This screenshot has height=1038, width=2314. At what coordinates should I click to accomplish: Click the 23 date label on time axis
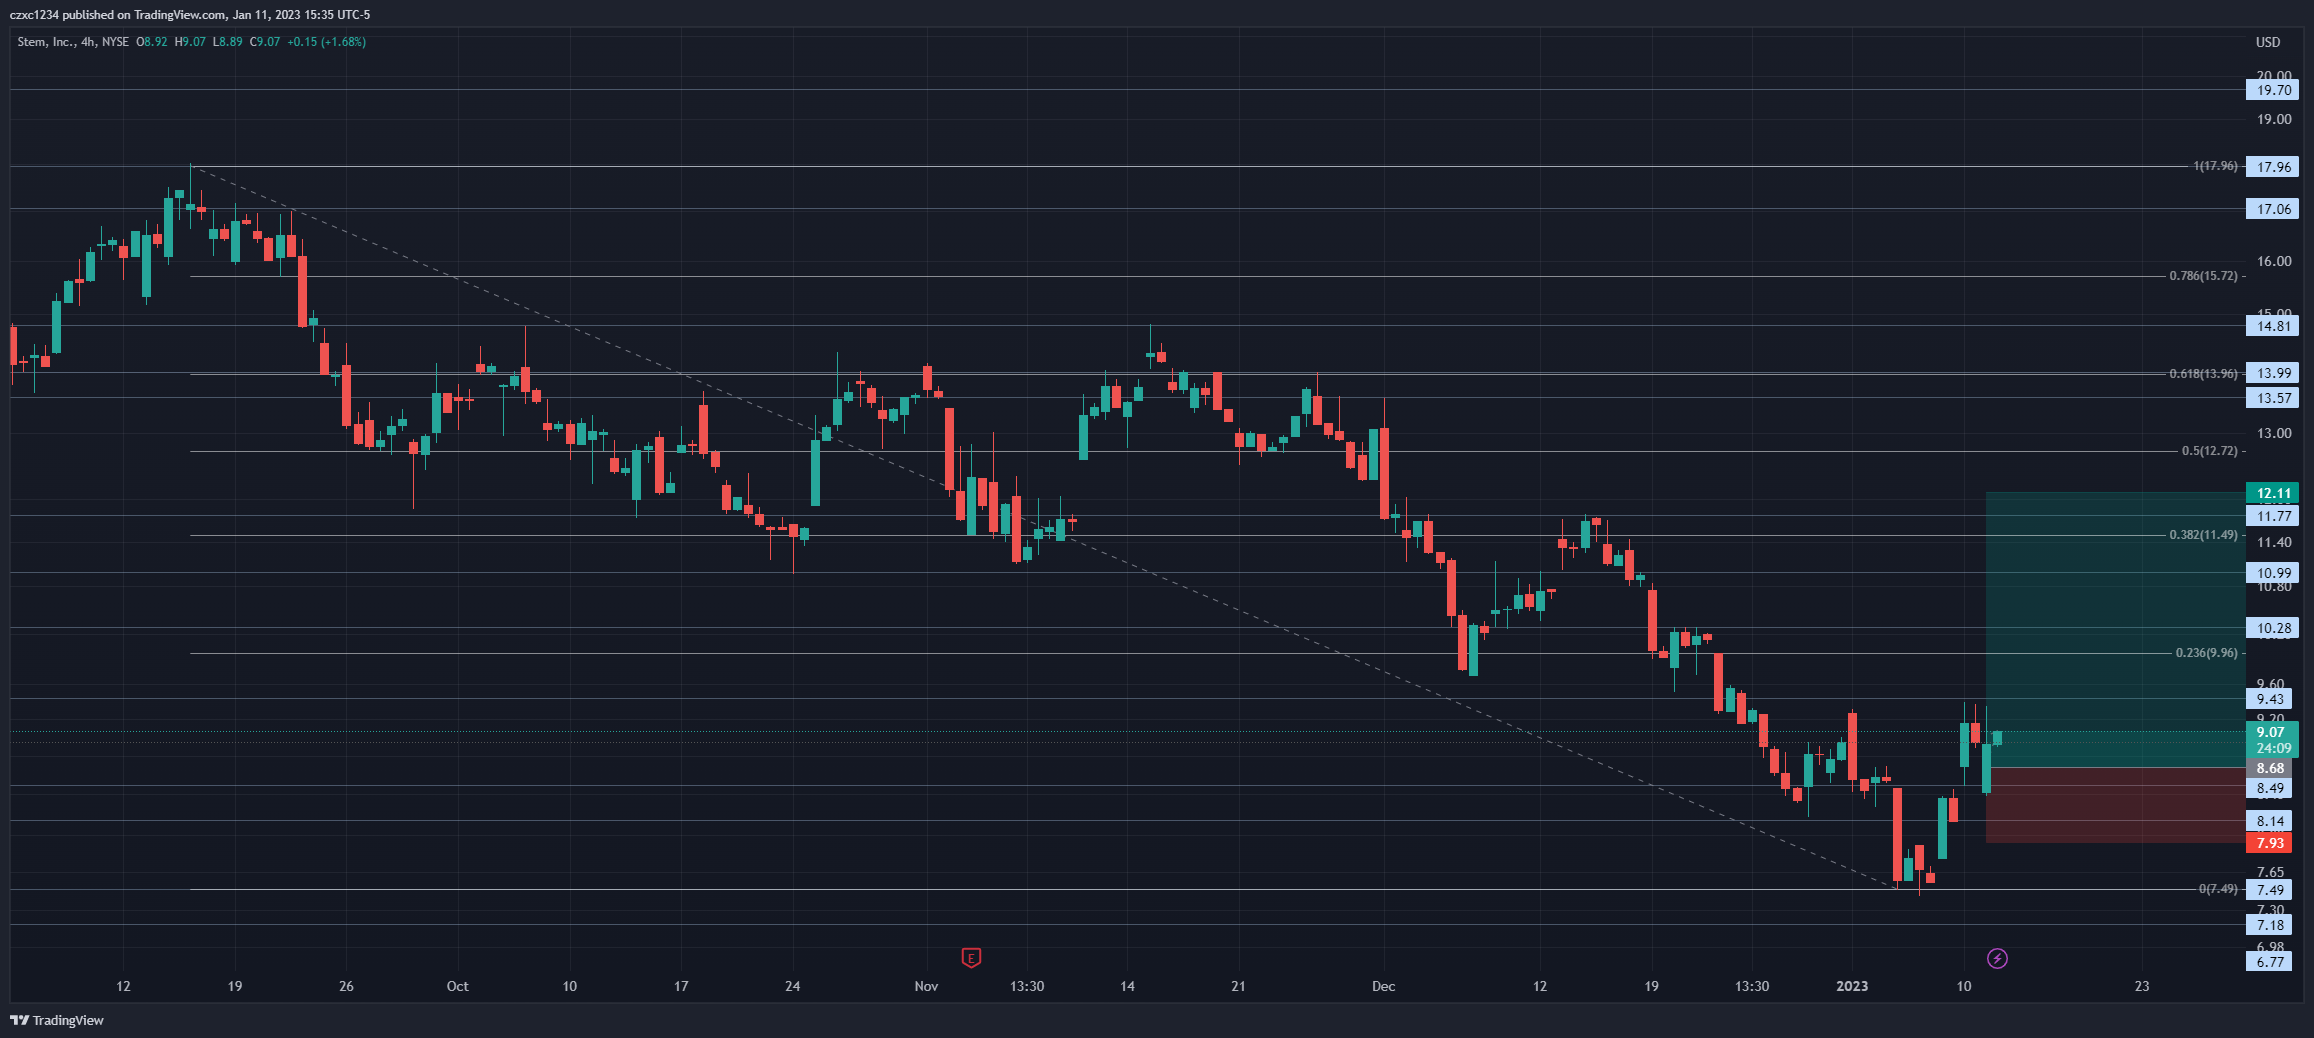[x=2142, y=986]
